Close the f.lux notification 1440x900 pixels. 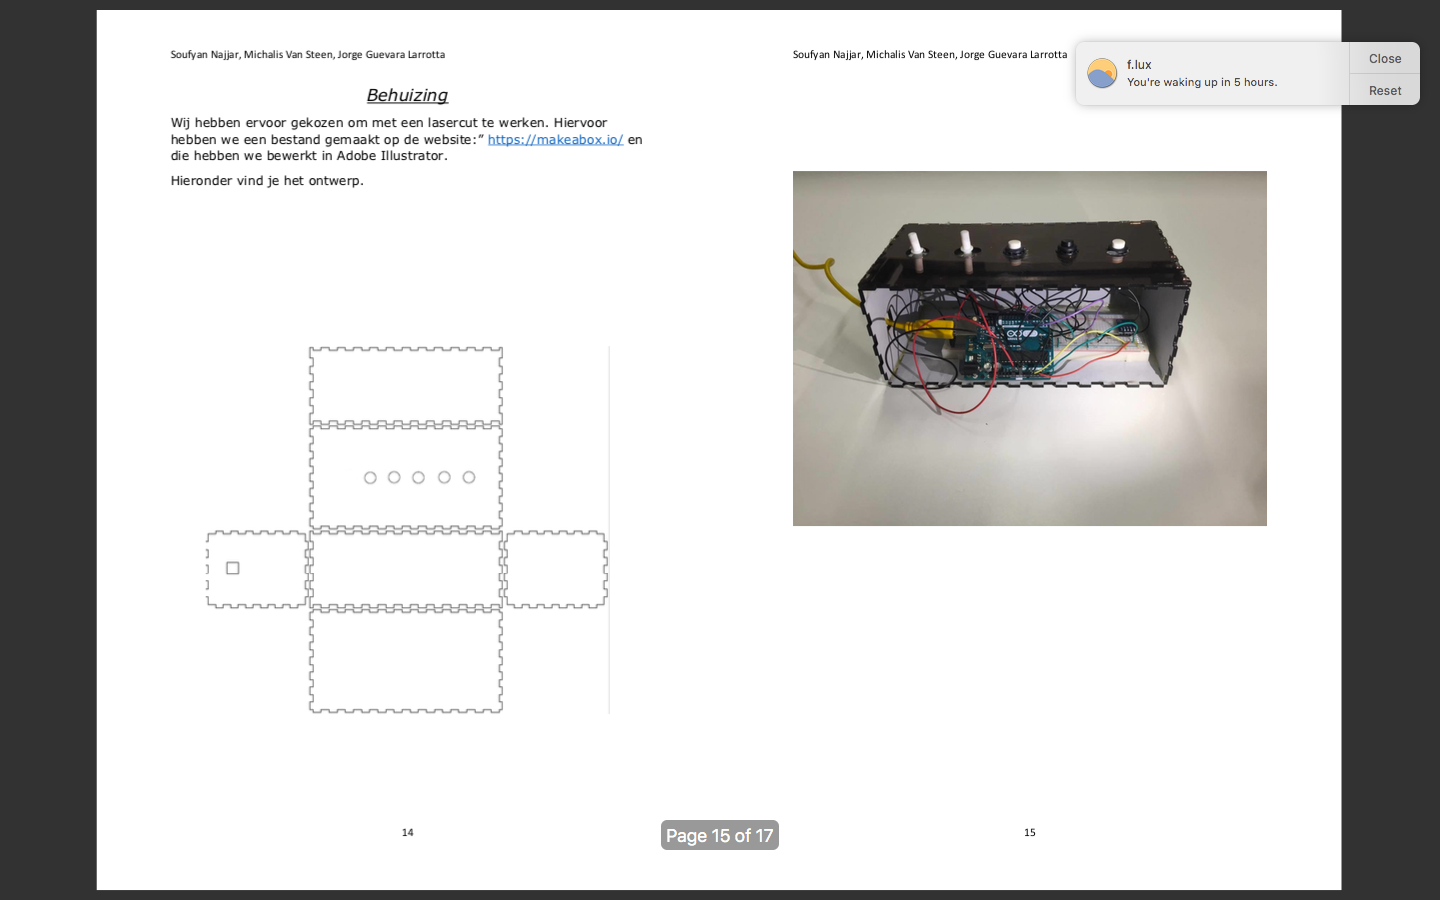pos(1384,58)
